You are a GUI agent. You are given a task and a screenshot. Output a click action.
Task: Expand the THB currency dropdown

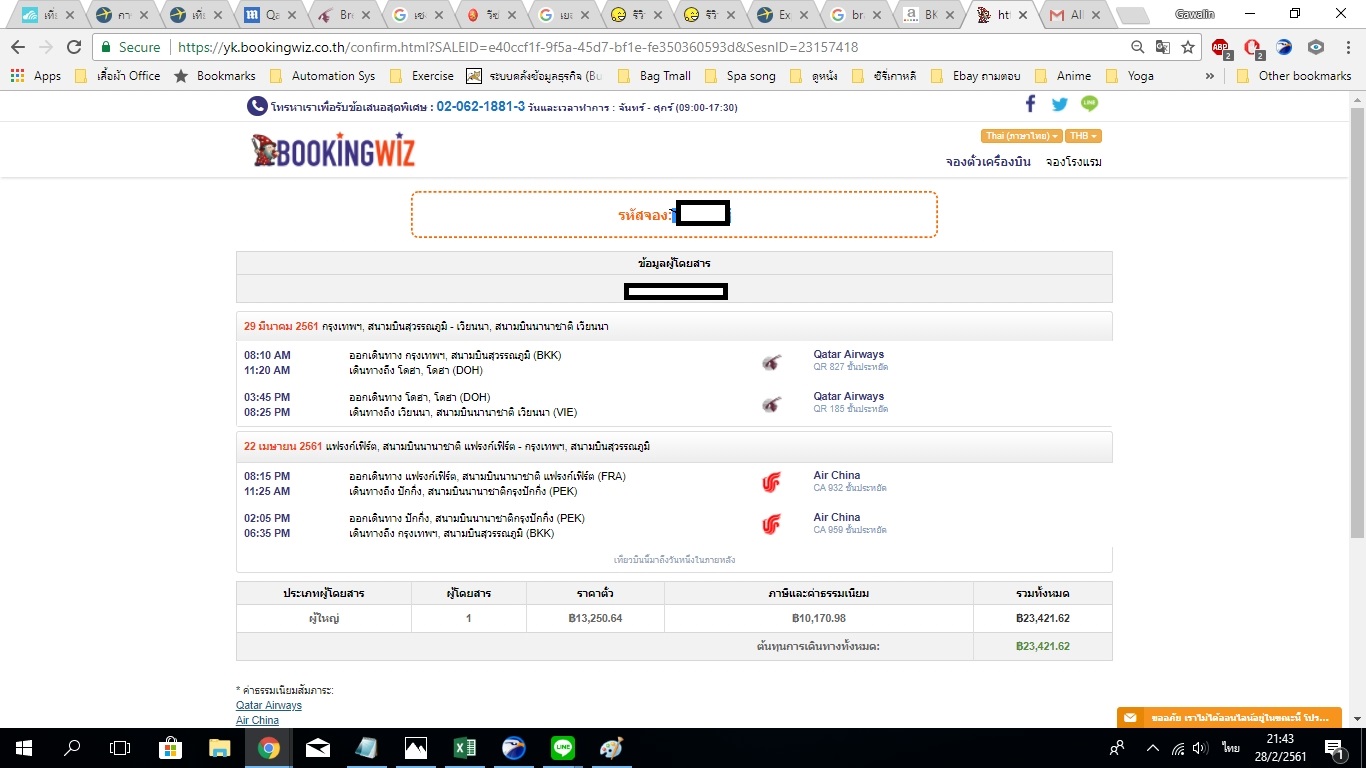pyautogui.click(x=1084, y=136)
